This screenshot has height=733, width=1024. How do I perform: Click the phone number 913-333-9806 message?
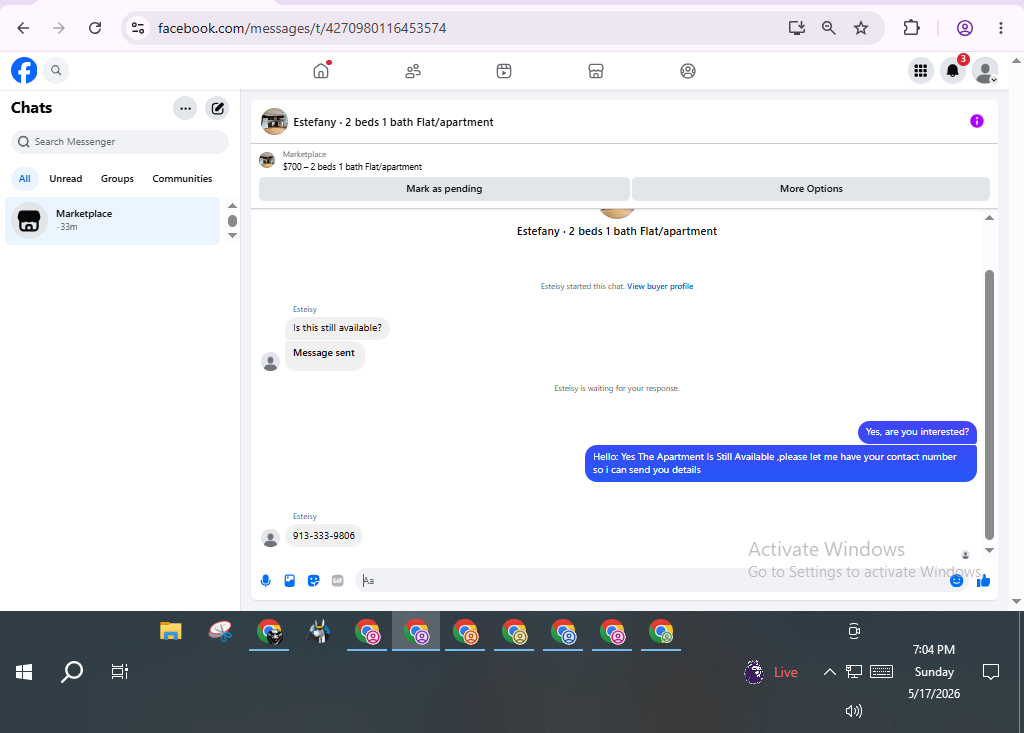(x=324, y=536)
